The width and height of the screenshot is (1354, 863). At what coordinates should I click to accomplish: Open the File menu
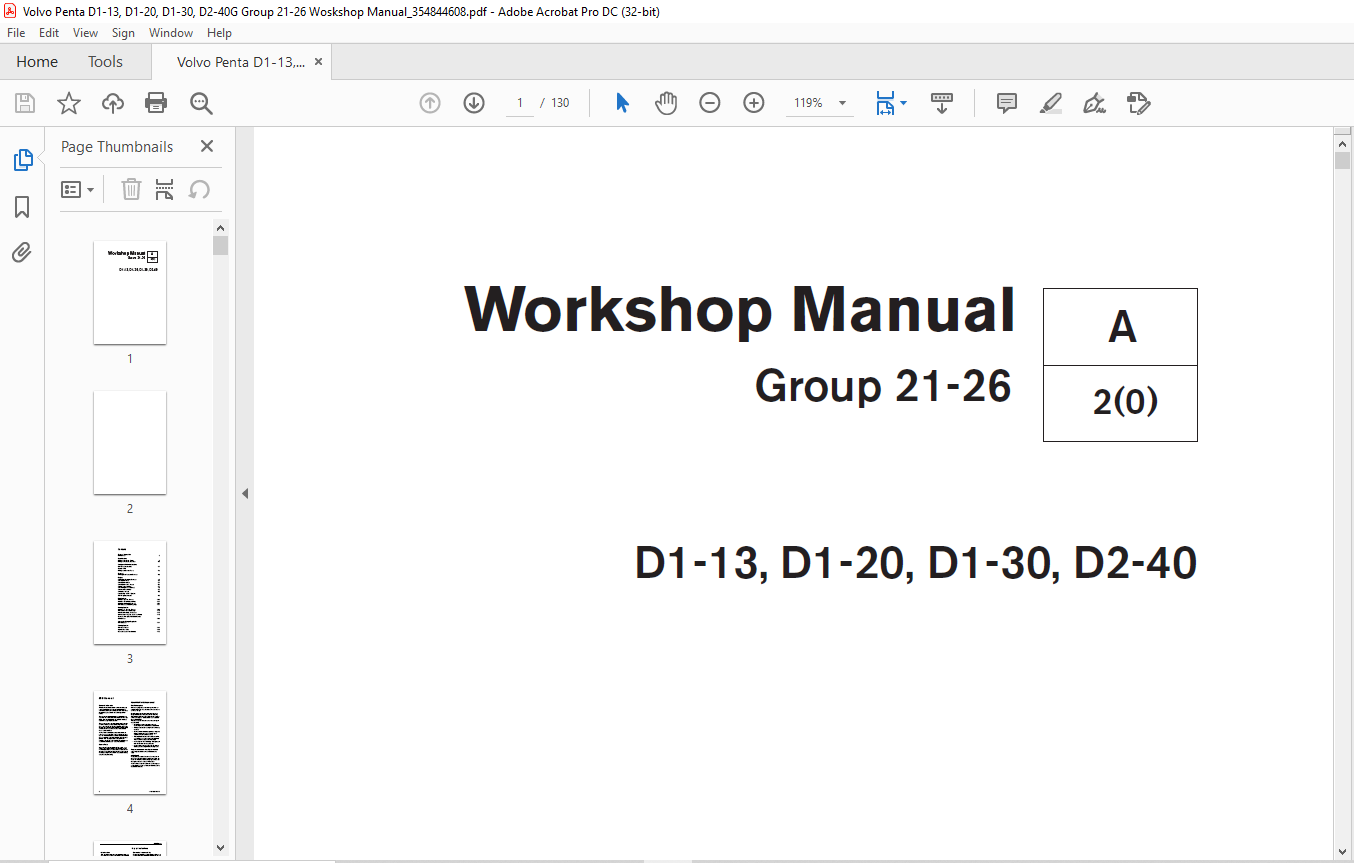pyautogui.click(x=16, y=33)
